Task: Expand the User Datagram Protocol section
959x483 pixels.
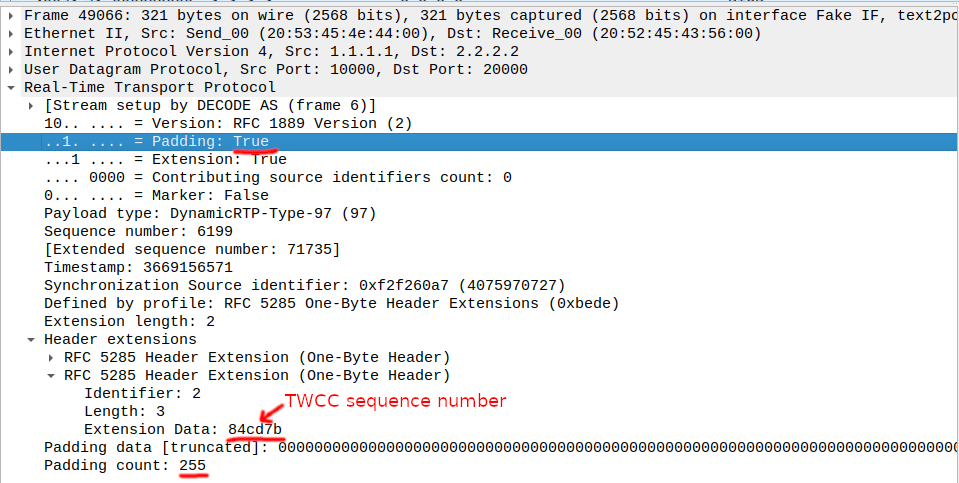Action: point(12,70)
